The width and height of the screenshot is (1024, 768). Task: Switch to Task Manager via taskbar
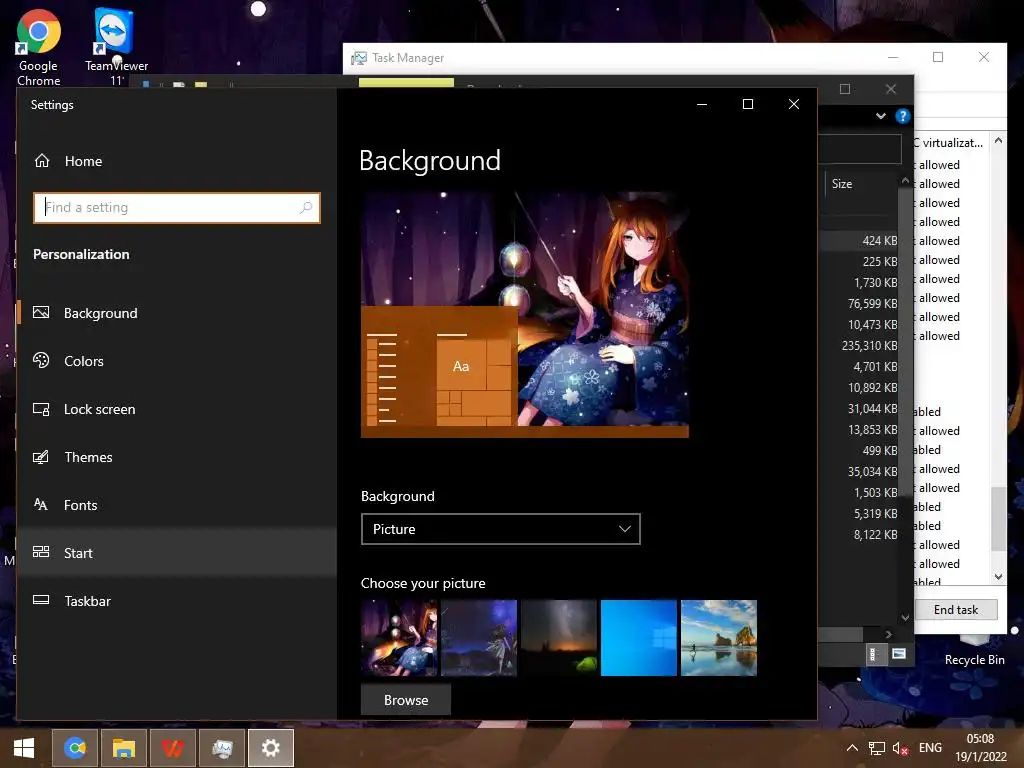click(222, 748)
